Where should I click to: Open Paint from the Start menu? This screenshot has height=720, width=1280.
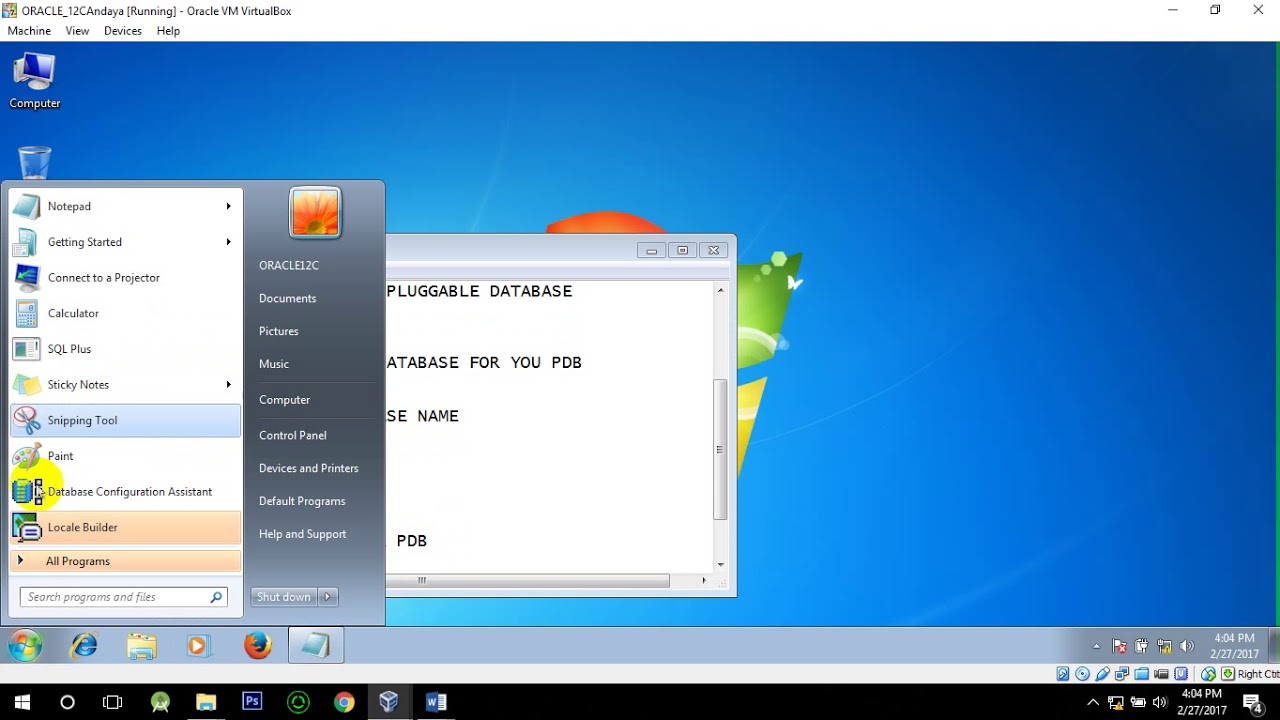click(126, 456)
